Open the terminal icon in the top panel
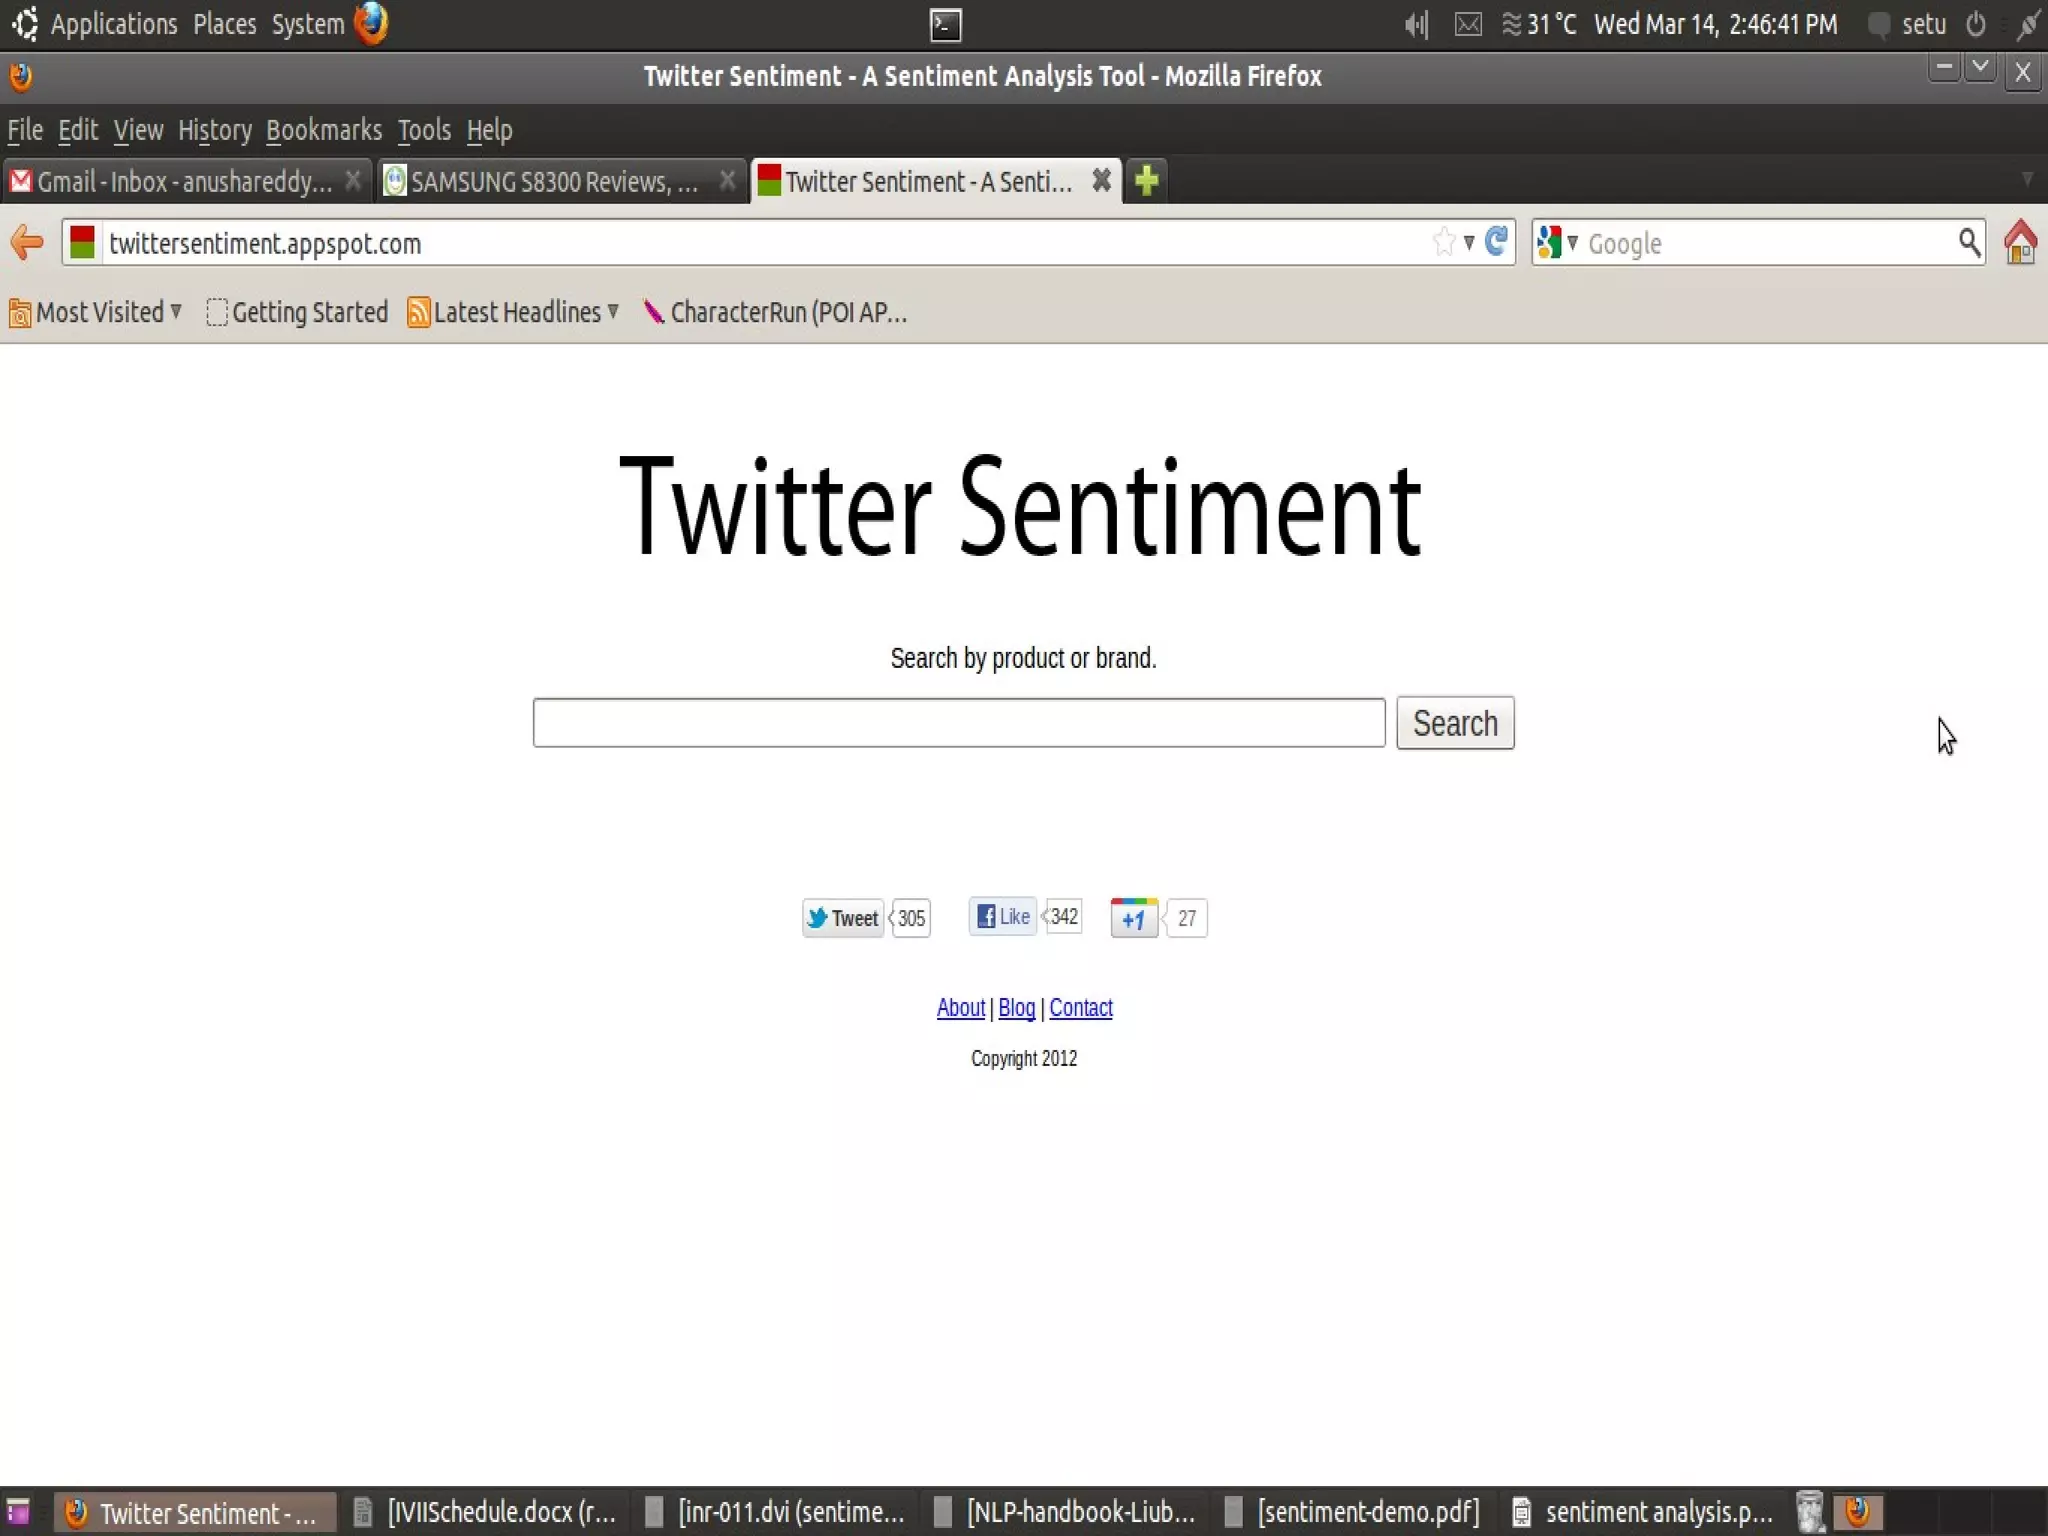The image size is (2048, 1536). [945, 25]
